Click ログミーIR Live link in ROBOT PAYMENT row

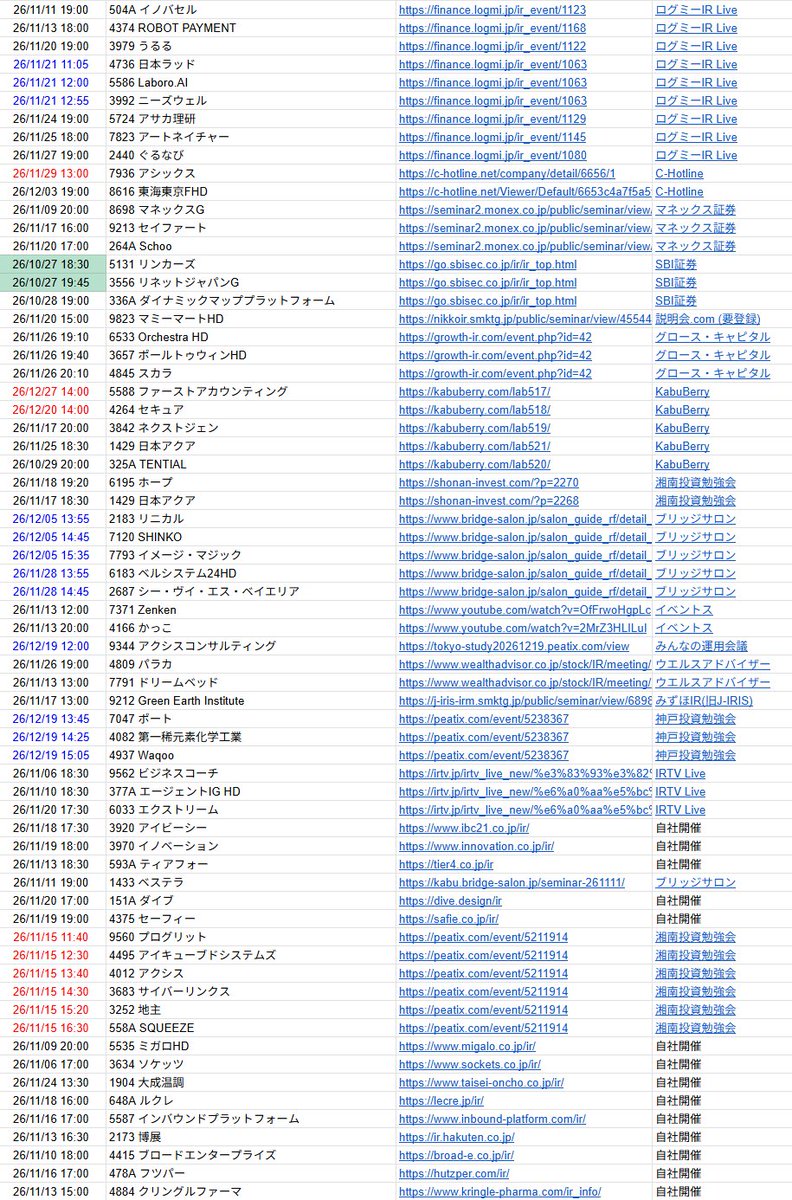point(696,28)
